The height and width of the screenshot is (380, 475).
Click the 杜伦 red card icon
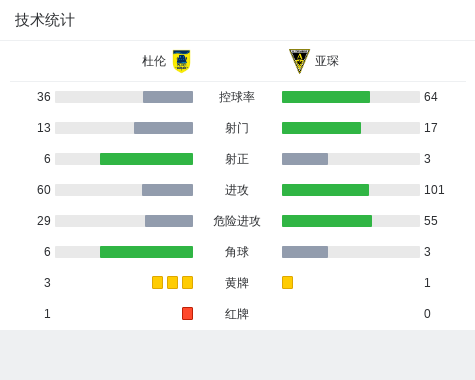click(187, 314)
